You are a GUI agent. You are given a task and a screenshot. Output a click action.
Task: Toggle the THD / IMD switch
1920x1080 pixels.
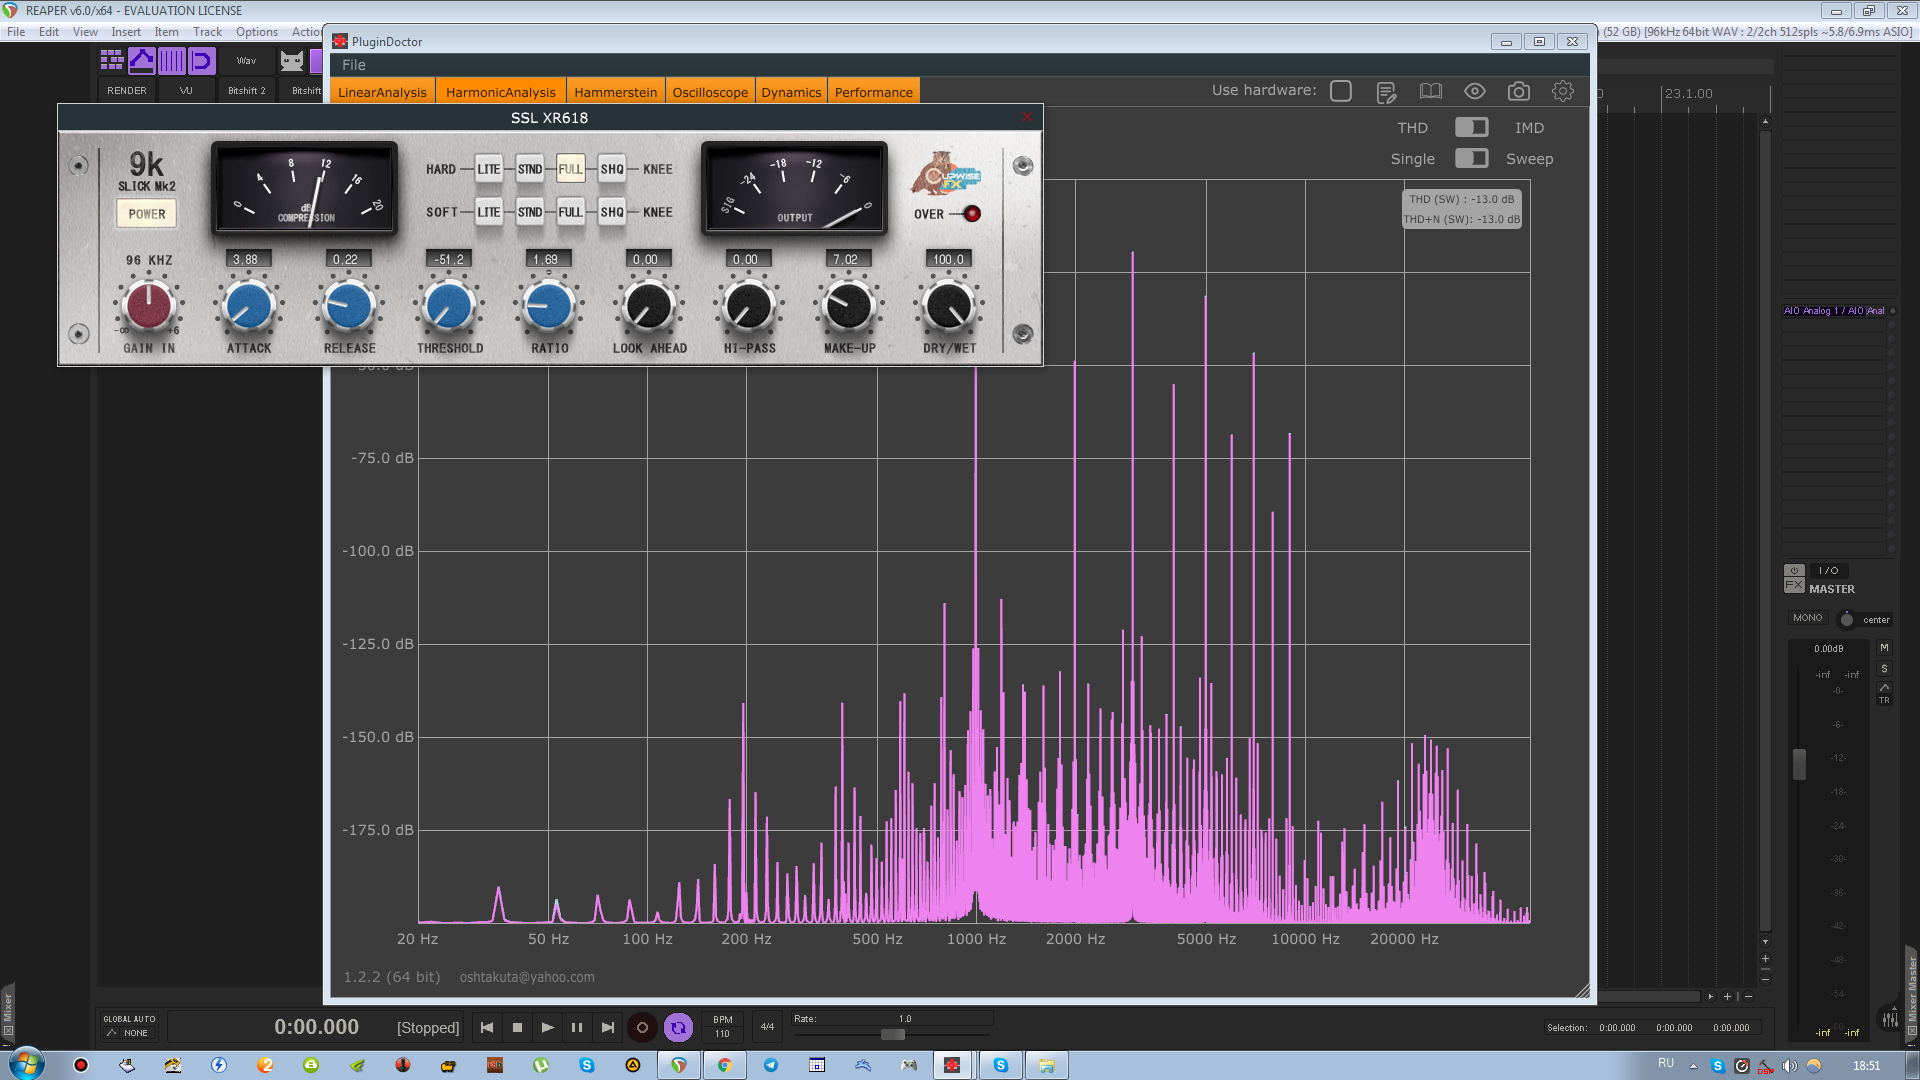[x=1471, y=127]
